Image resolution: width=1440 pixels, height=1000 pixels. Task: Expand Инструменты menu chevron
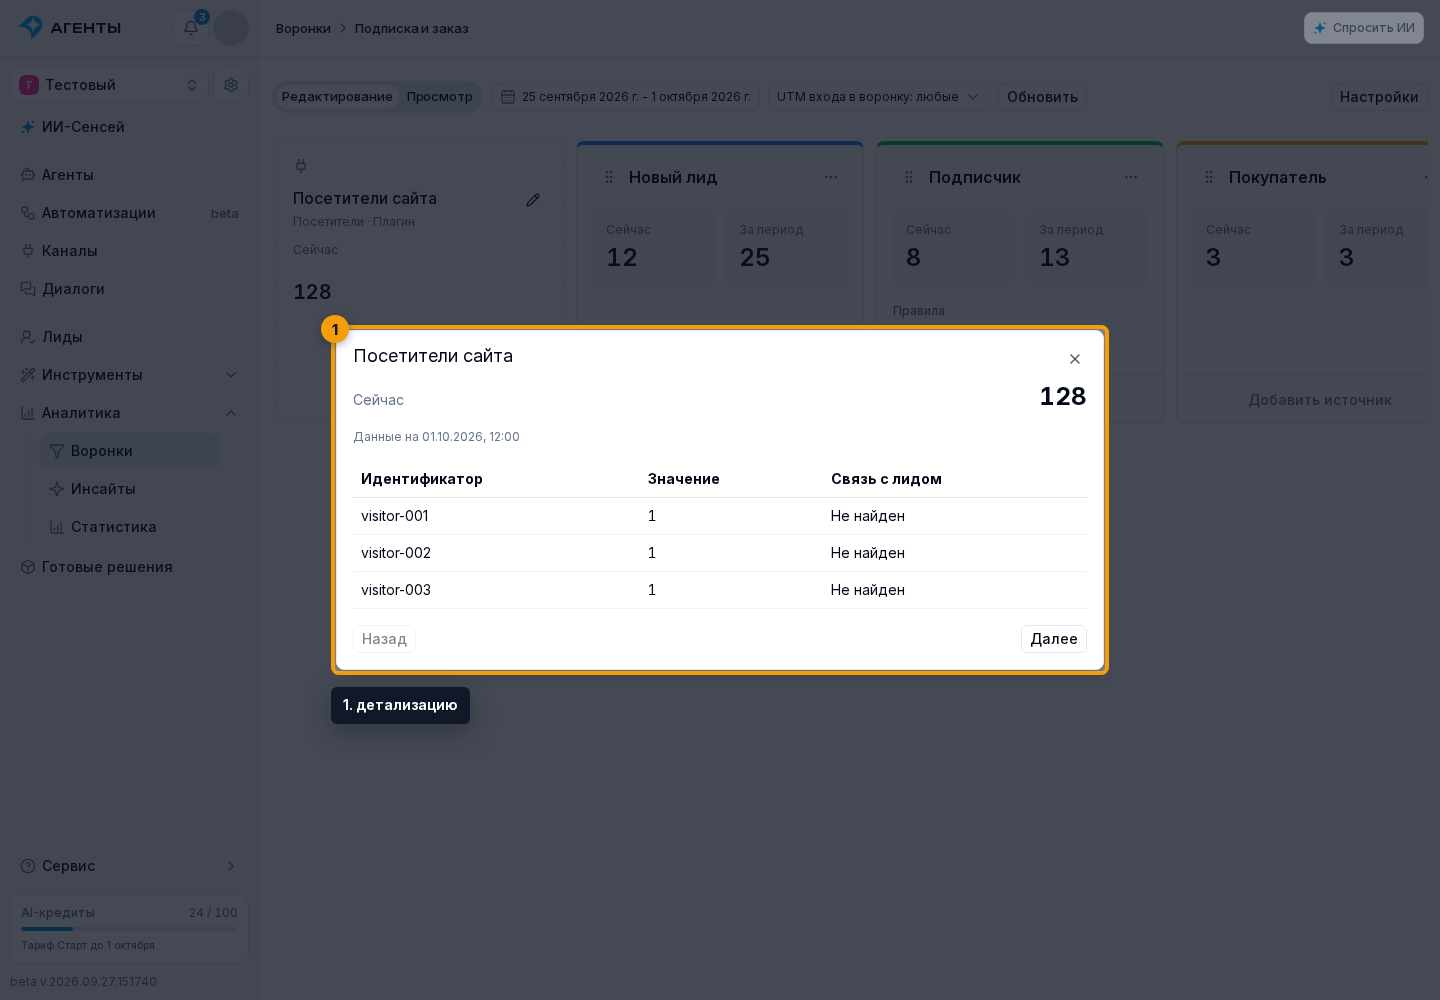231,375
